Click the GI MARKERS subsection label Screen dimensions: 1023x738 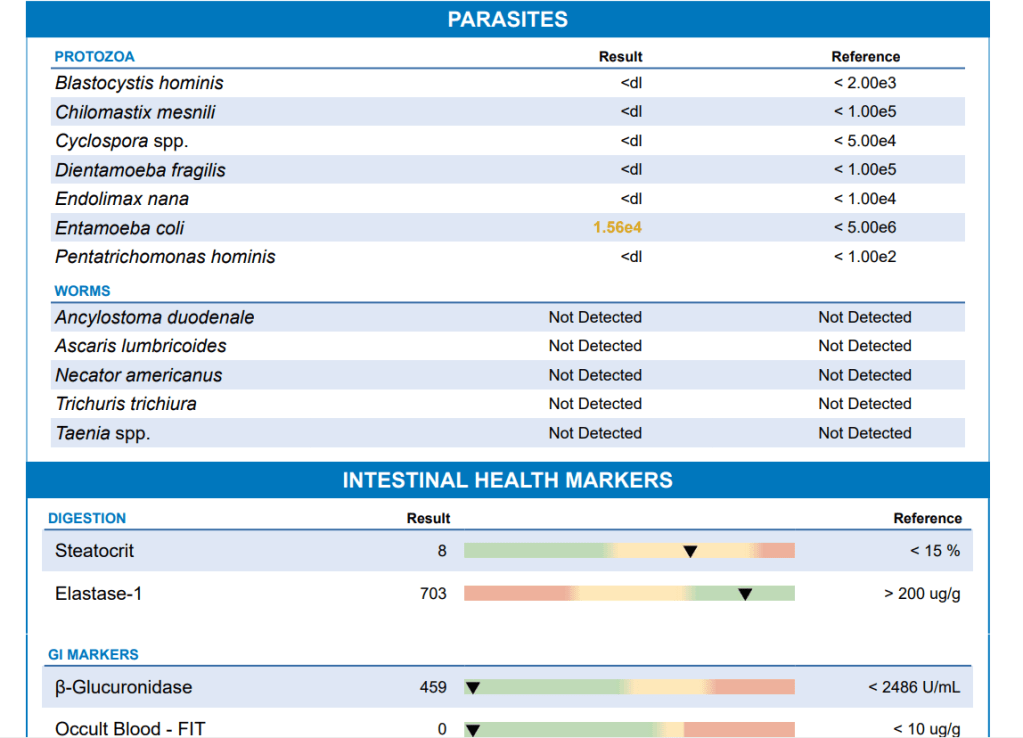[93, 655]
